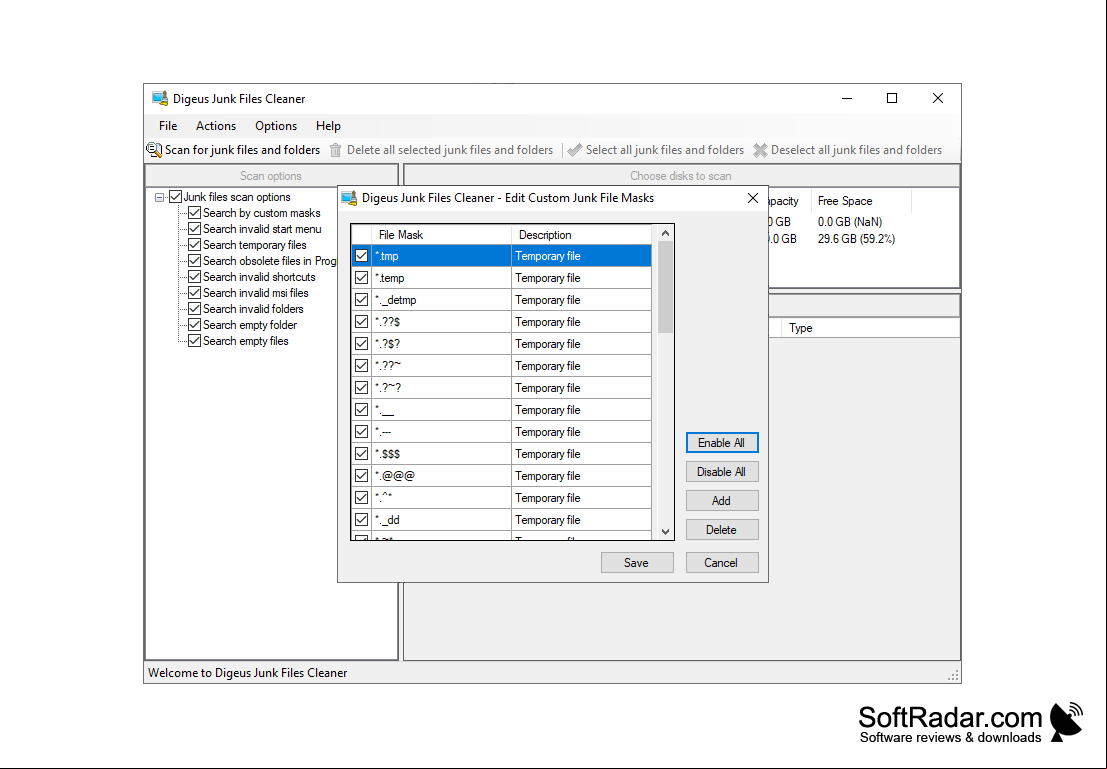Viewport: 1107px width, 769px height.
Task: Click Delete all selected junk files and folders
Action: coord(442,150)
